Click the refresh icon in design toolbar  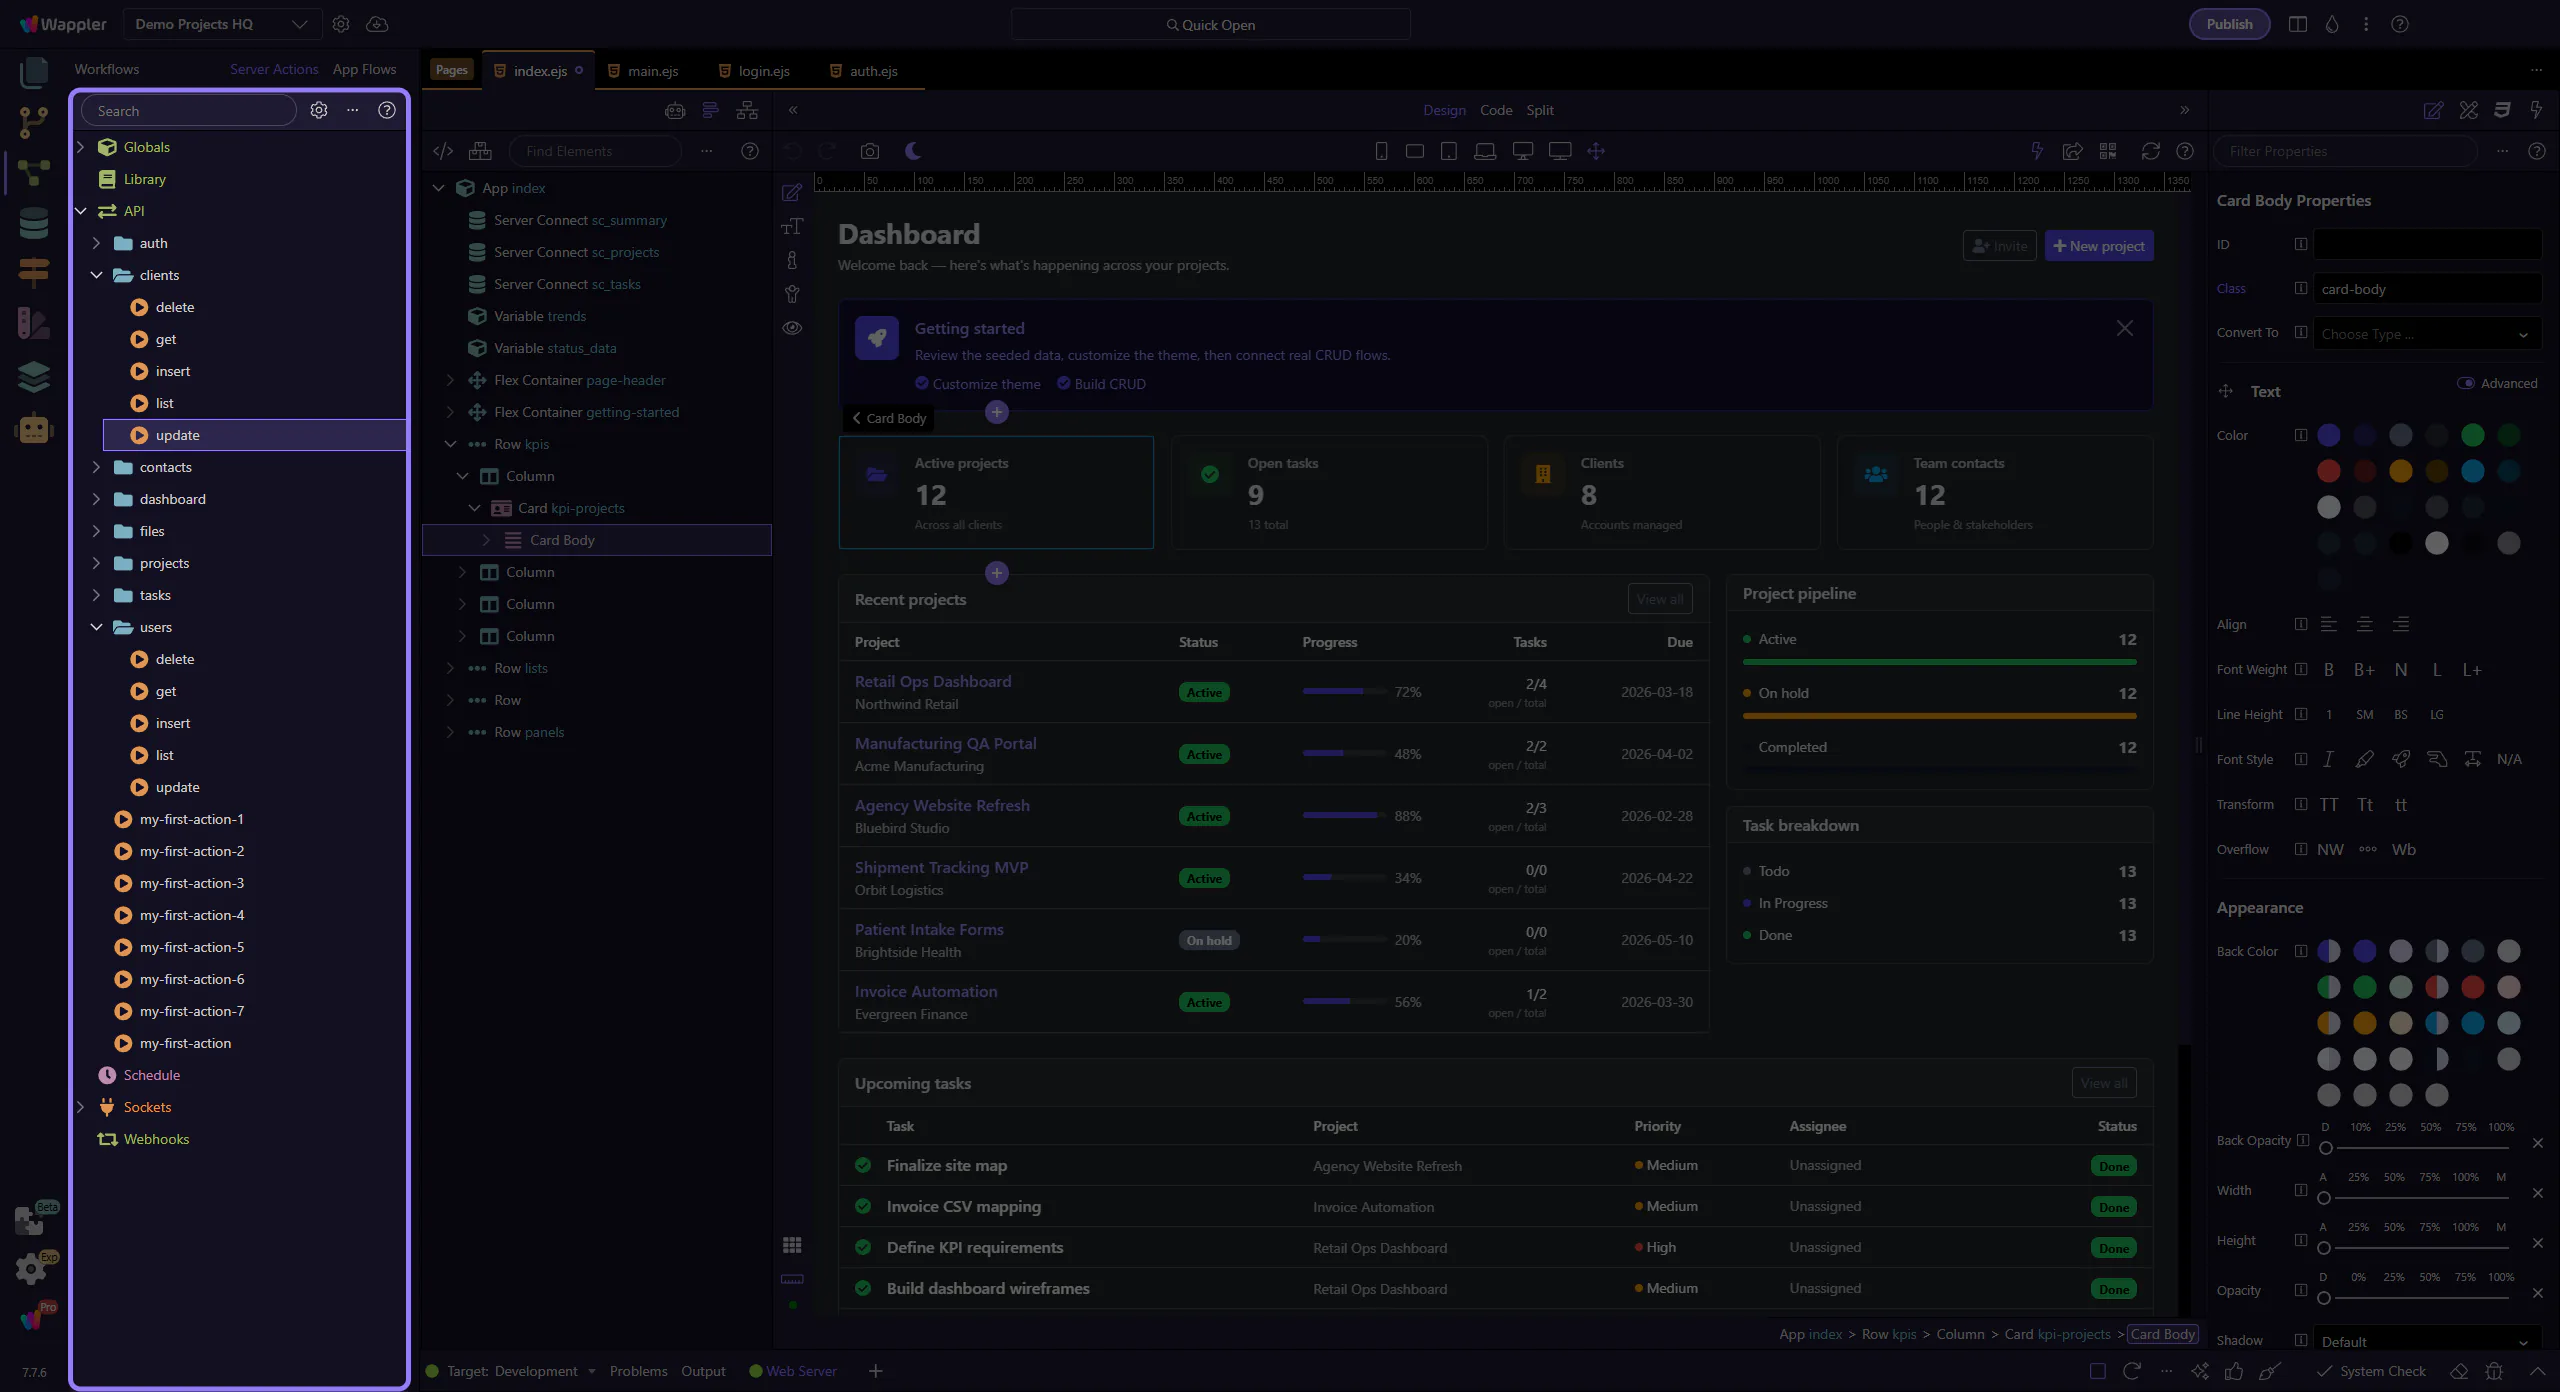click(x=2150, y=151)
